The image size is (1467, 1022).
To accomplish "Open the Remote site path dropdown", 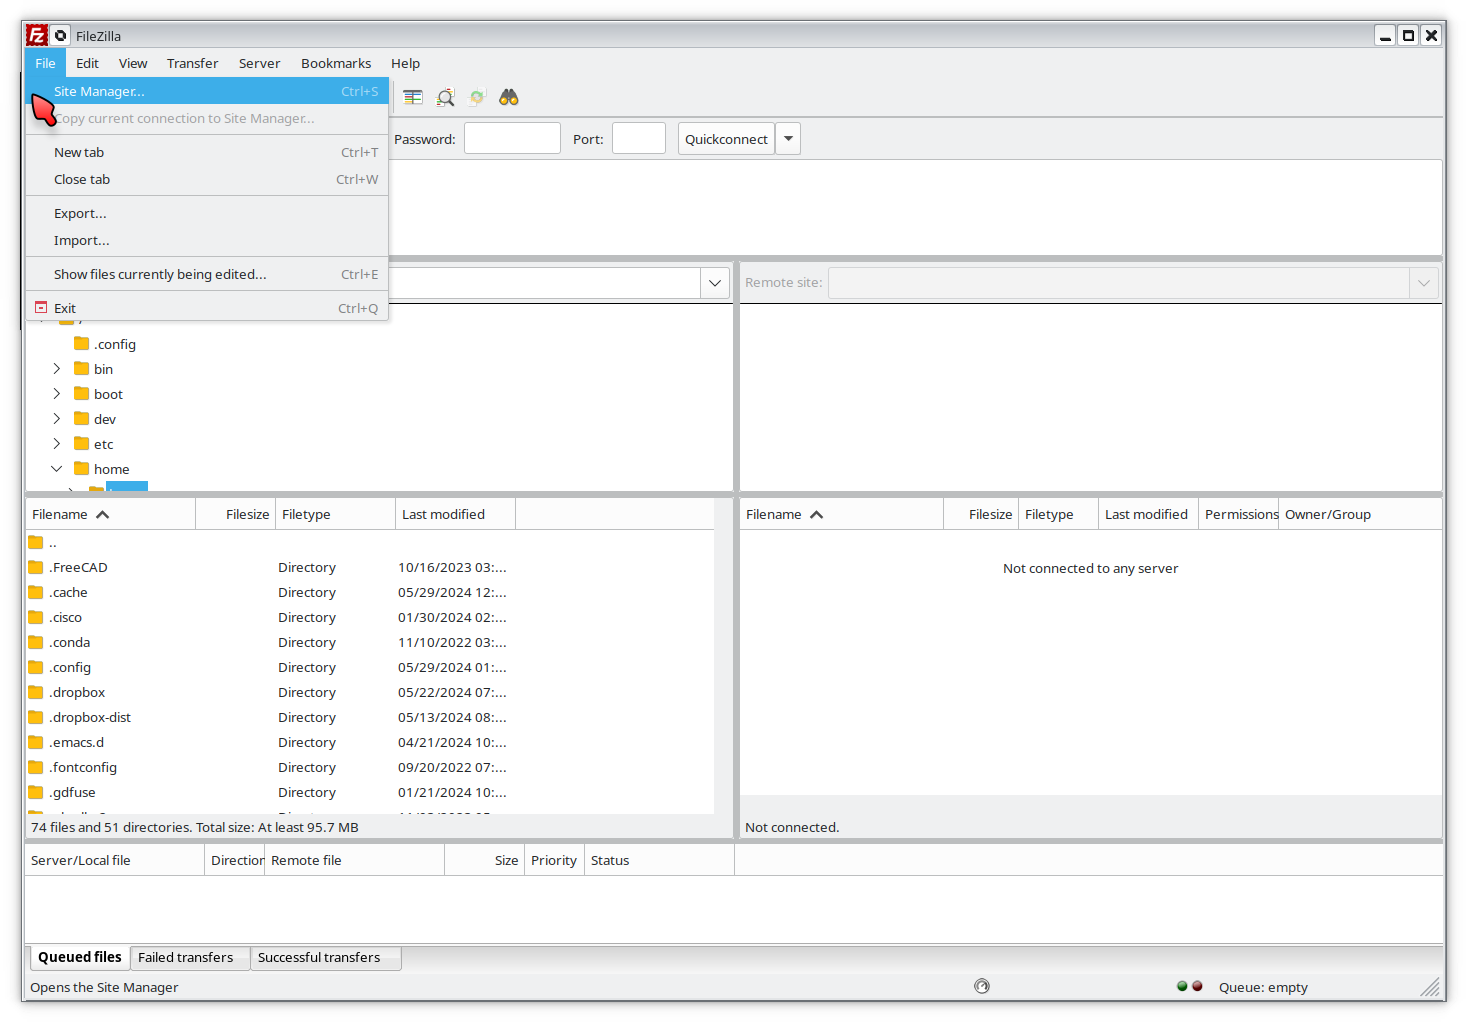I will [1424, 283].
